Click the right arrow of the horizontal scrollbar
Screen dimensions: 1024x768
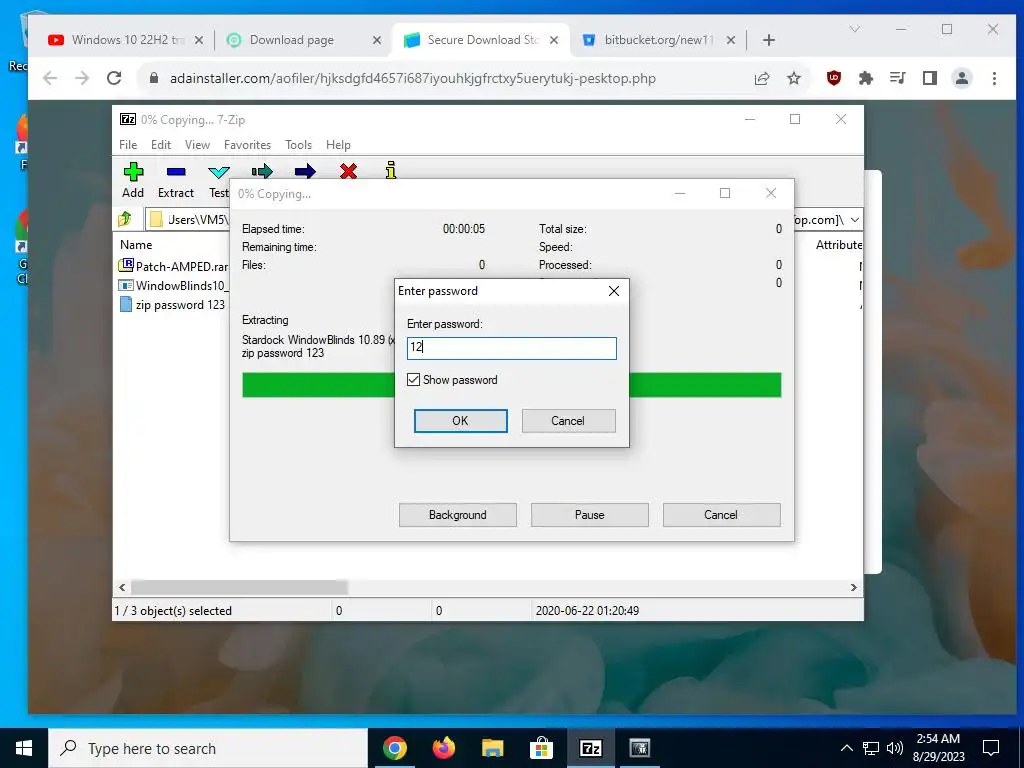point(853,587)
